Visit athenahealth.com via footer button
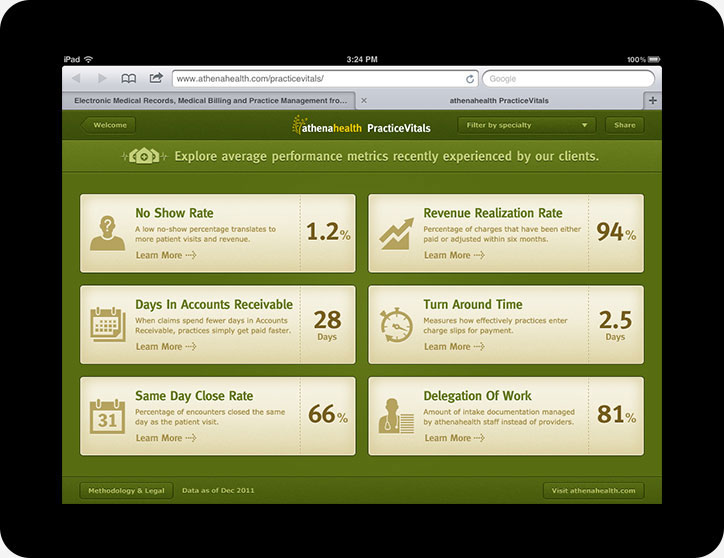Image resolution: width=724 pixels, height=558 pixels. point(593,491)
